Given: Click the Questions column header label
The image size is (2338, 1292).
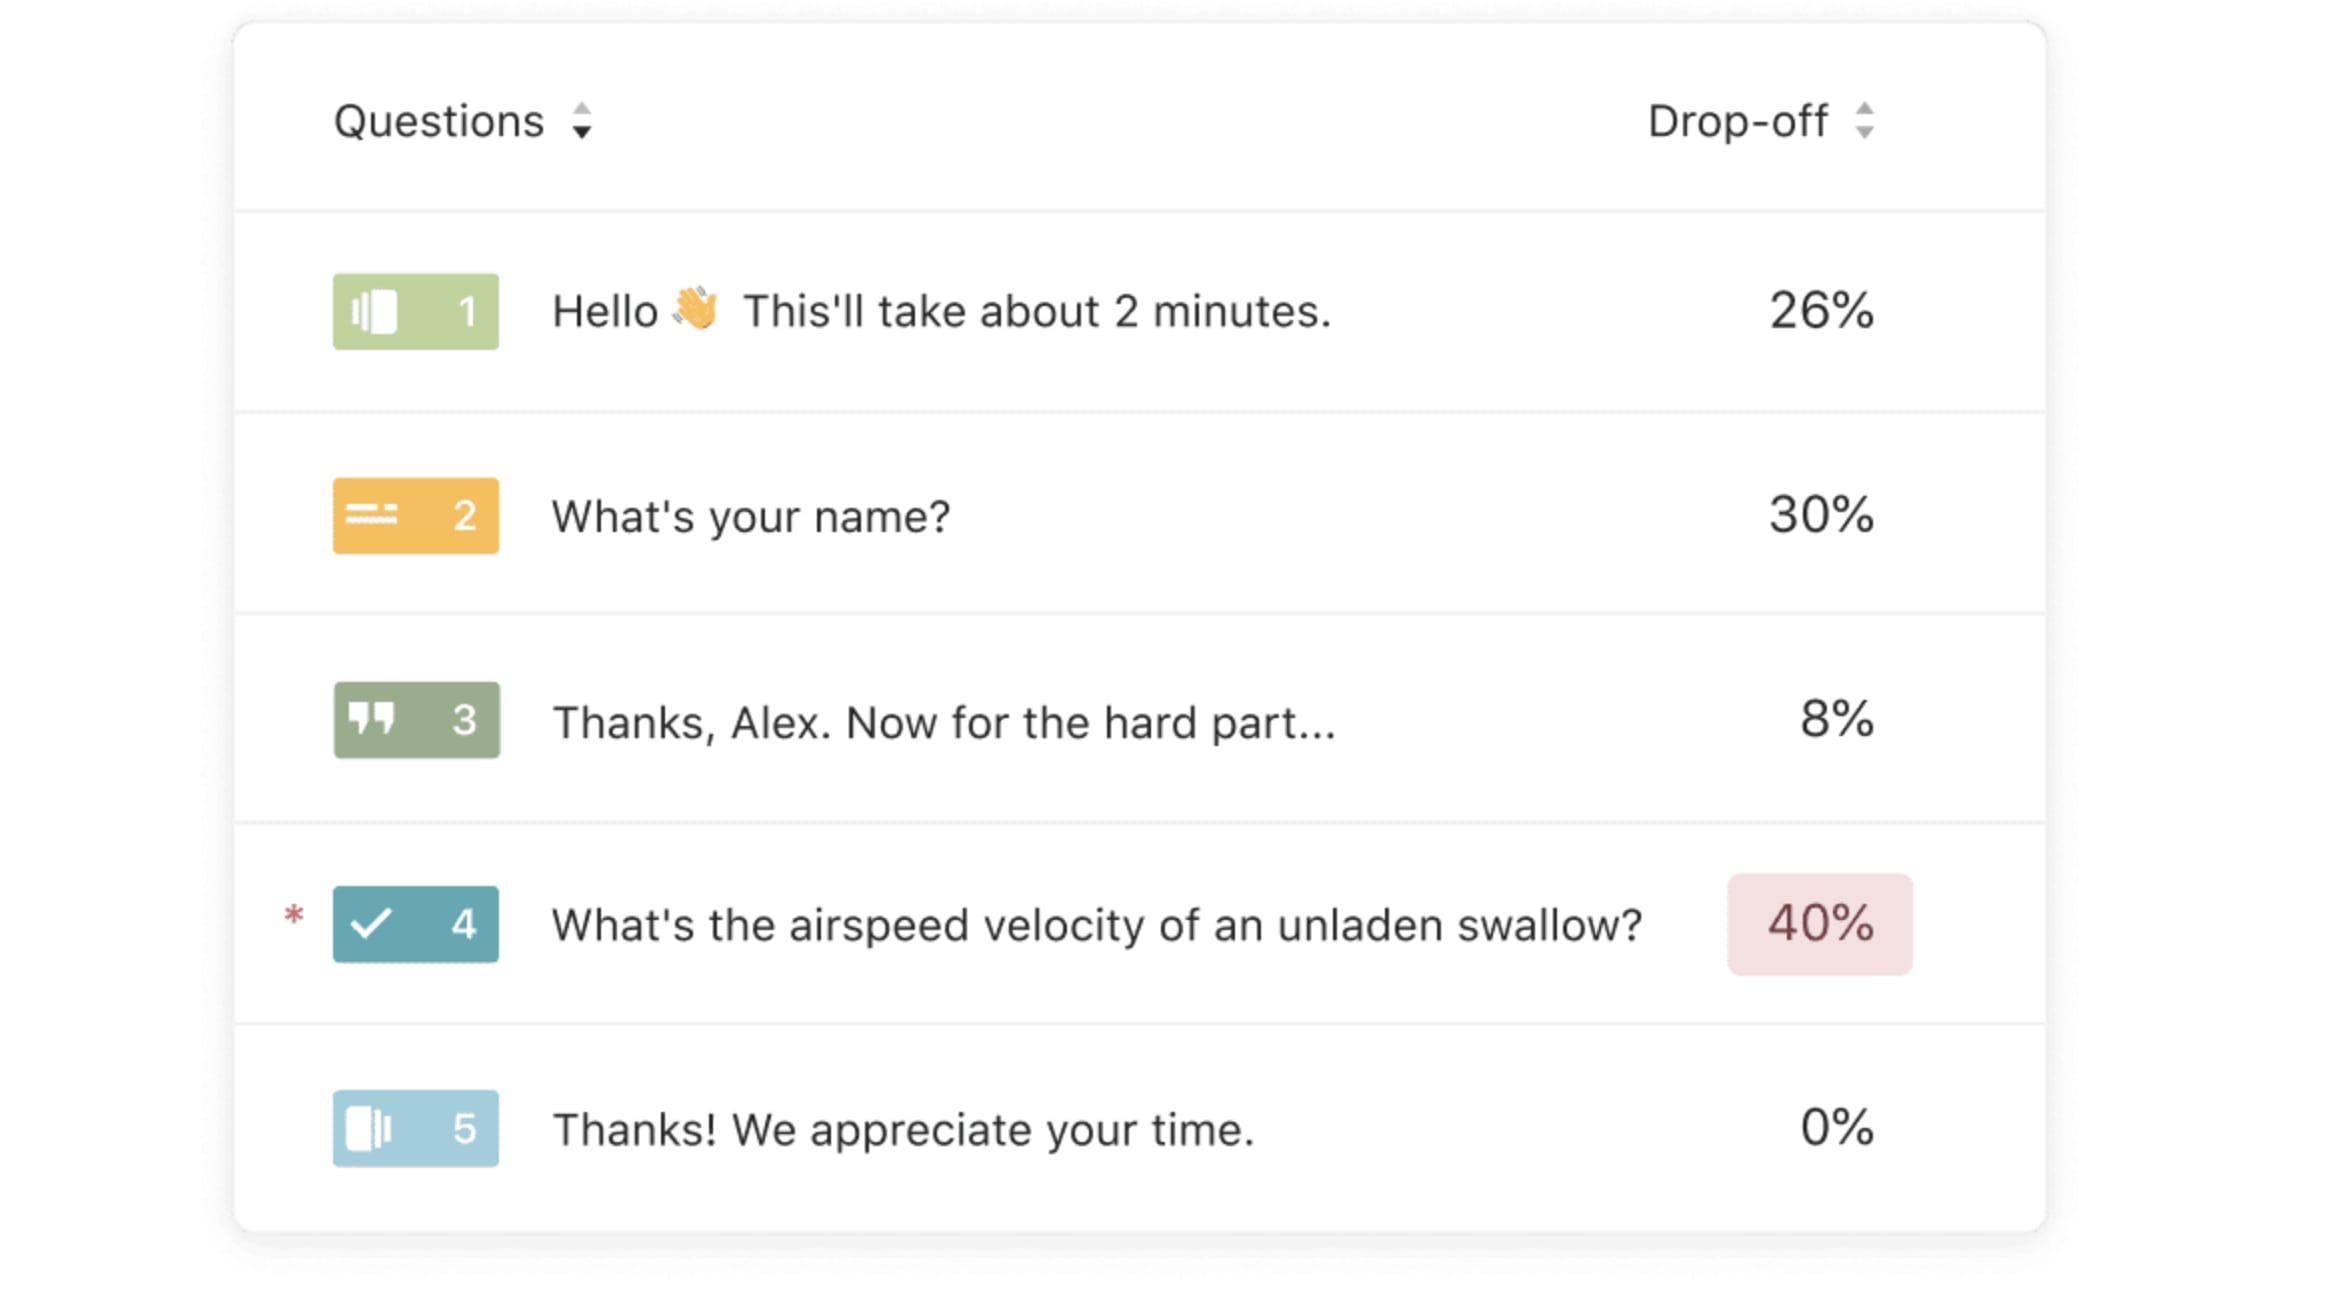Looking at the screenshot, I should [439, 122].
